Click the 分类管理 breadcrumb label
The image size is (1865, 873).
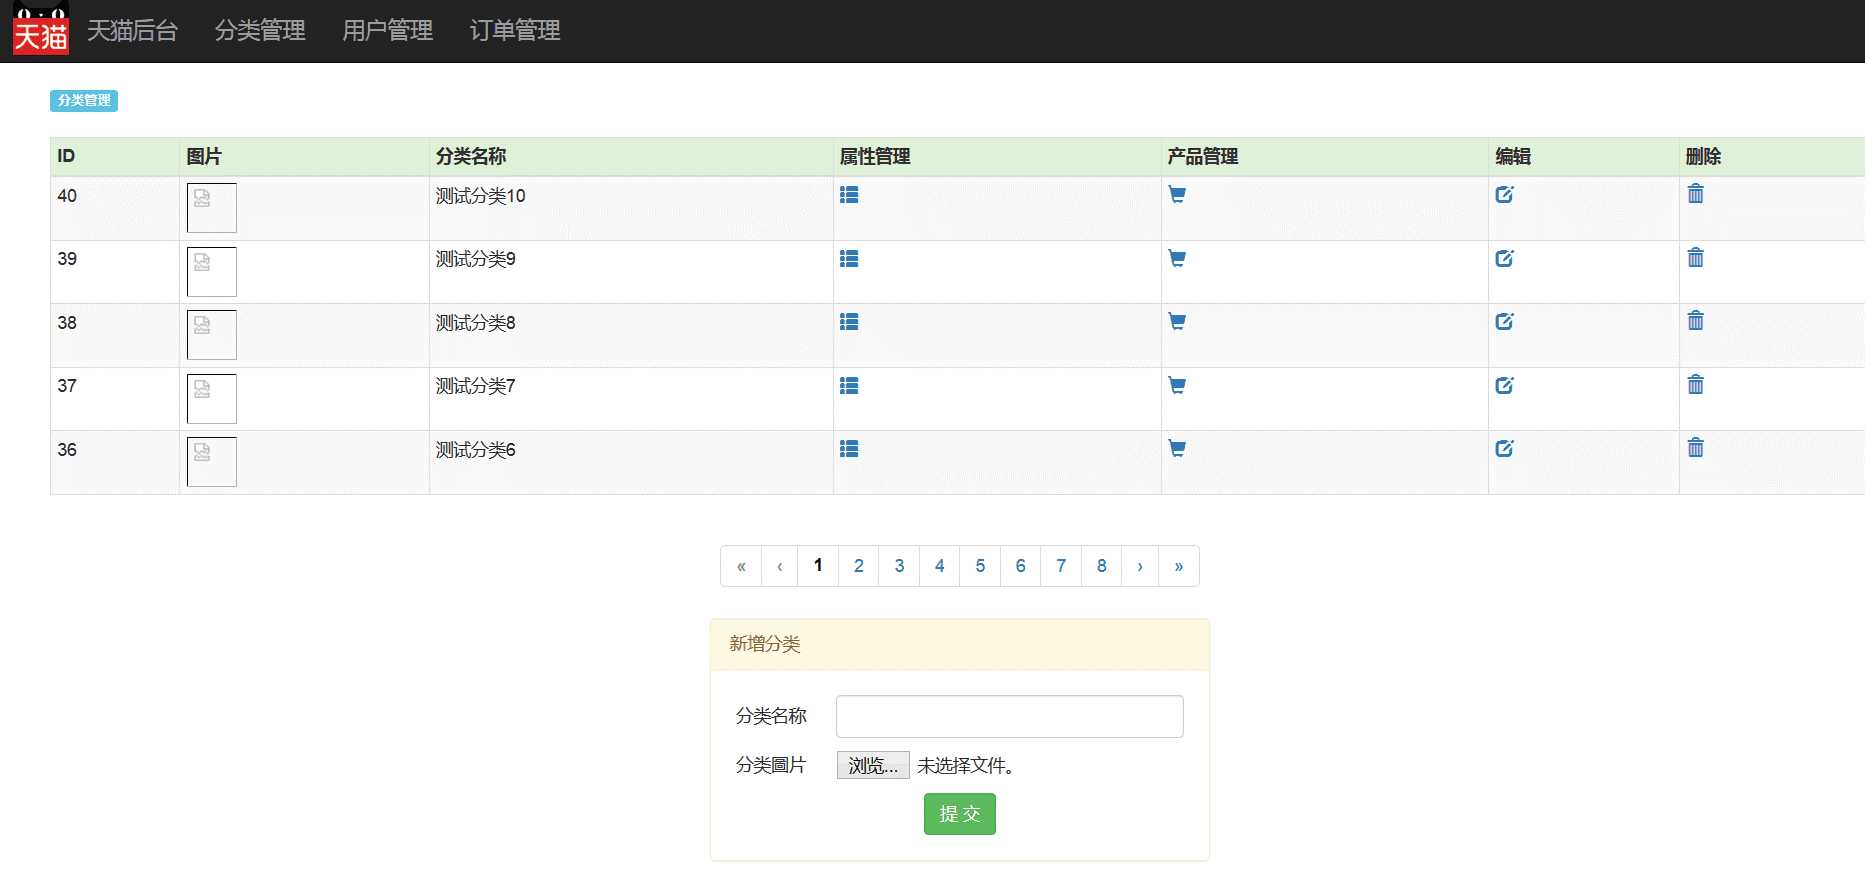[84, 100]
